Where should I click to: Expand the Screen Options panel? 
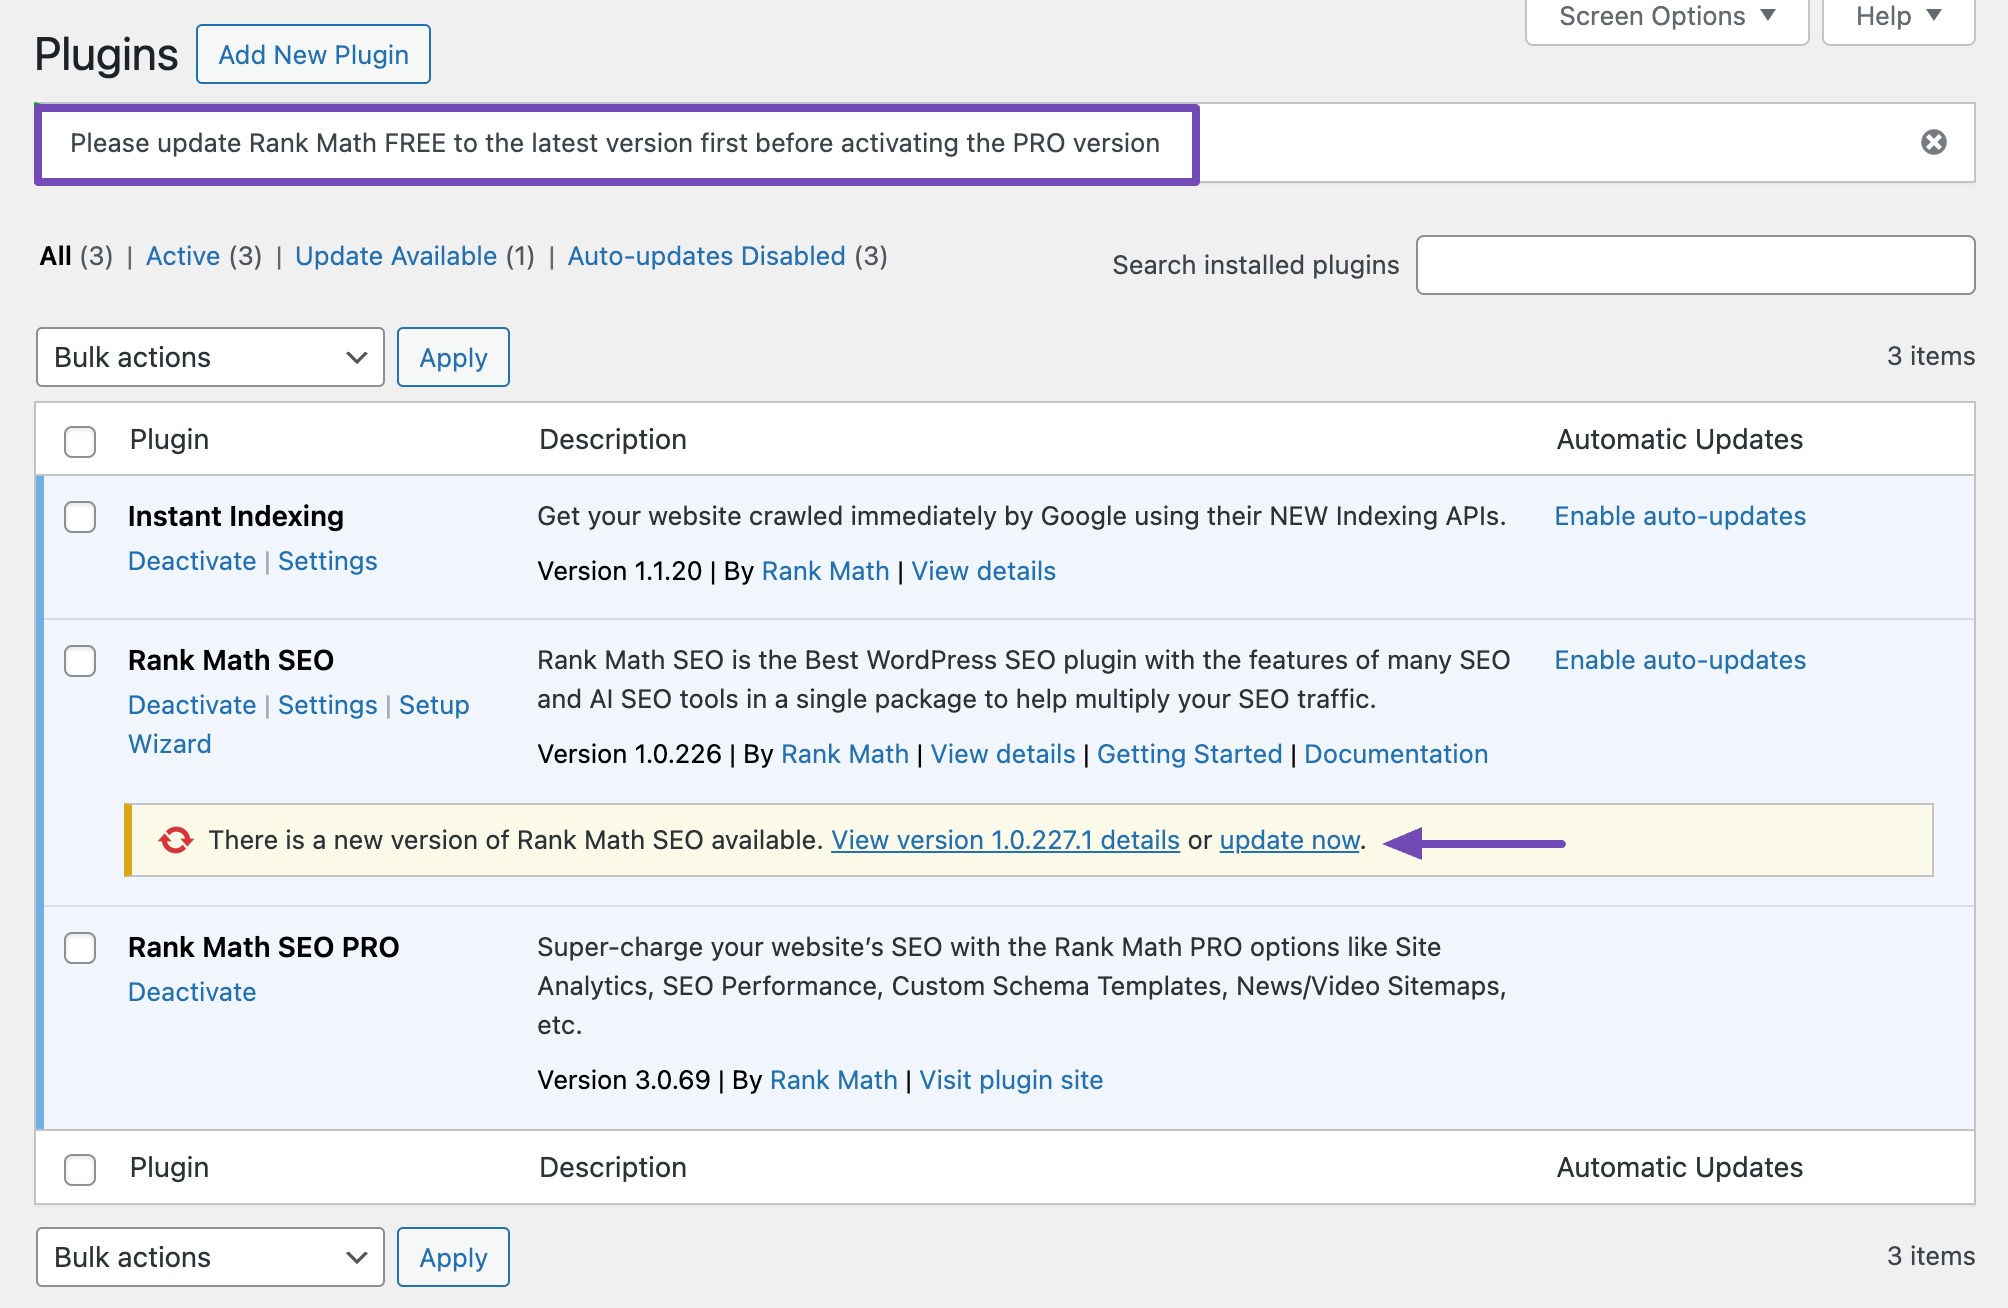click(1667, 18)
